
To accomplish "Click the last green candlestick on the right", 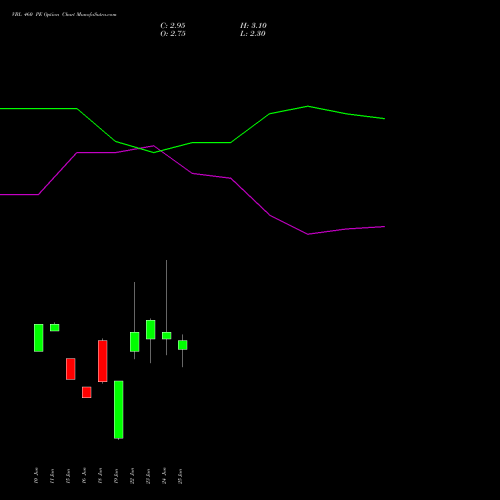I will pyautogui.click(x=183, y=345).
